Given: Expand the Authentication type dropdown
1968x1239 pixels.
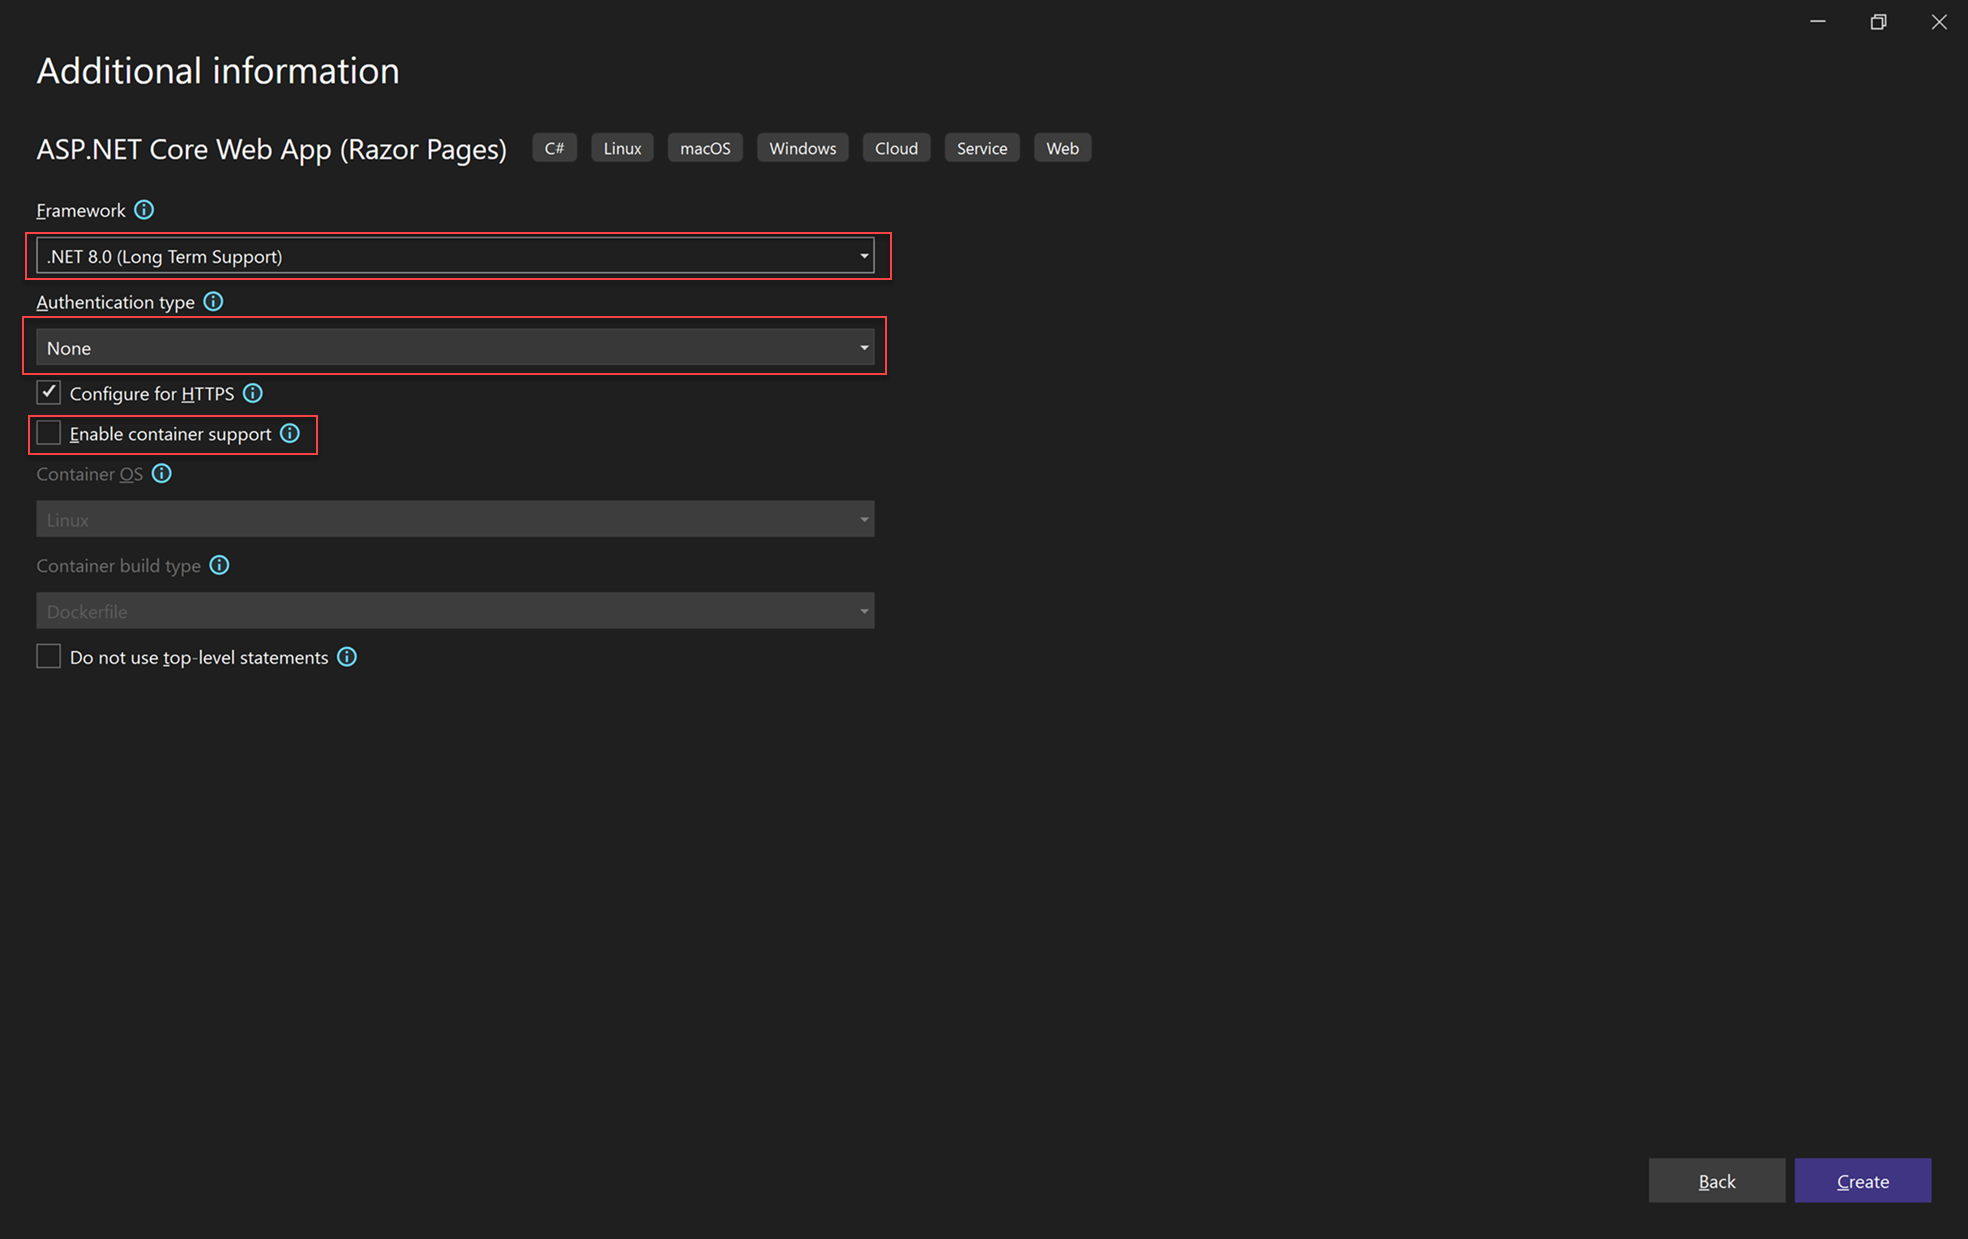Looking at the screenshot, I should tap(862, 347).
